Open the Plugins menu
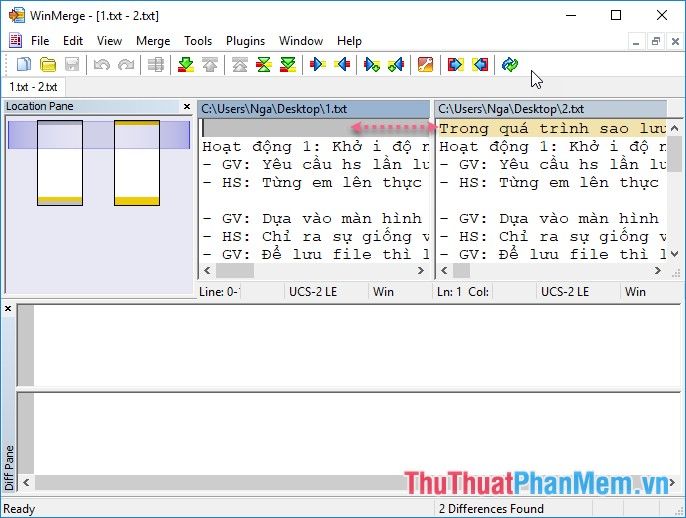Viewport: 686px width, 518px height. 245,41
